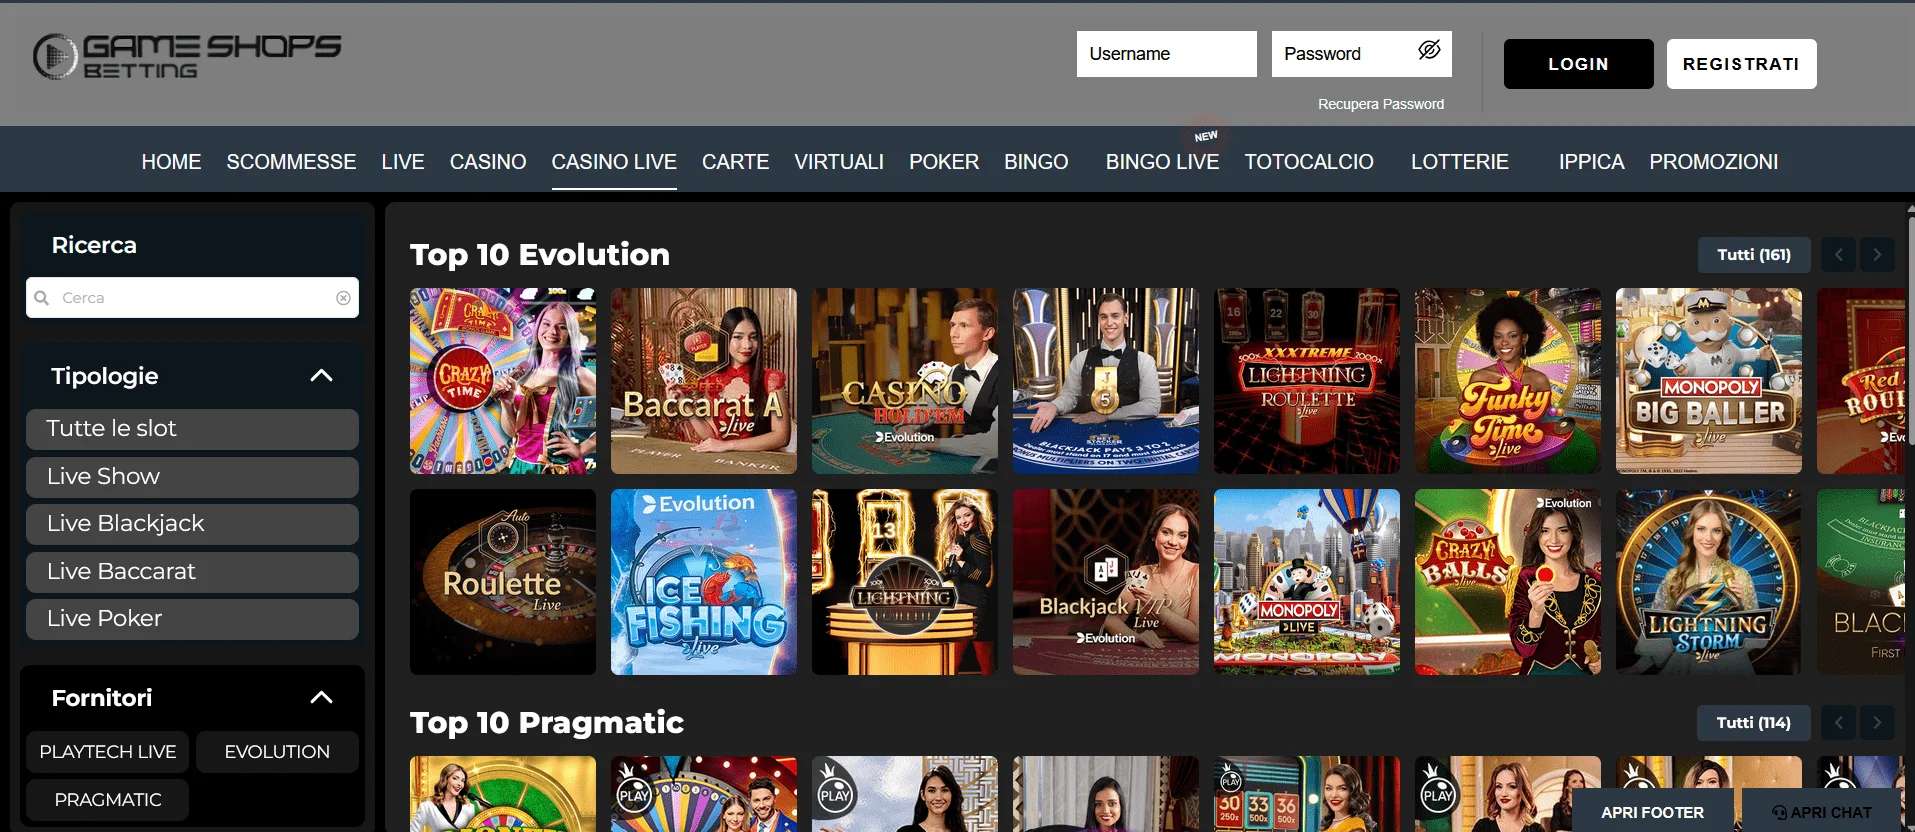Click the Recupera Password link
Screen dimensions: 1915x832
coord(1380,104)
